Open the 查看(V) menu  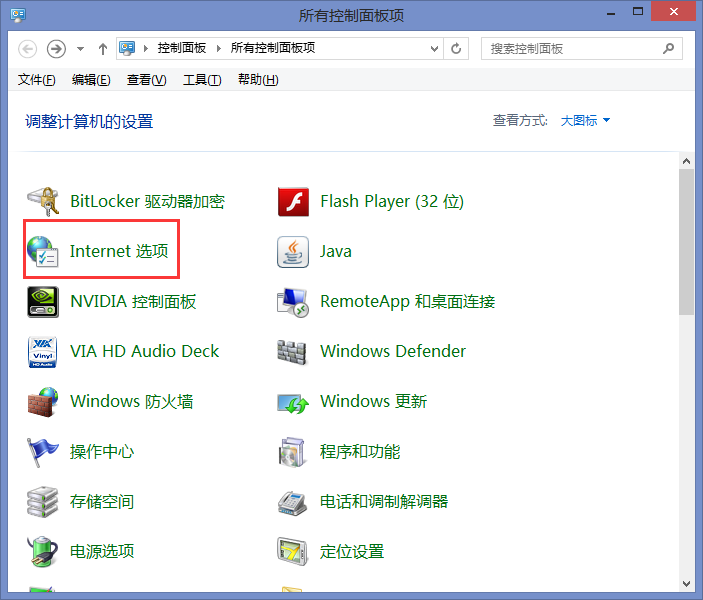tap(147, 80)
